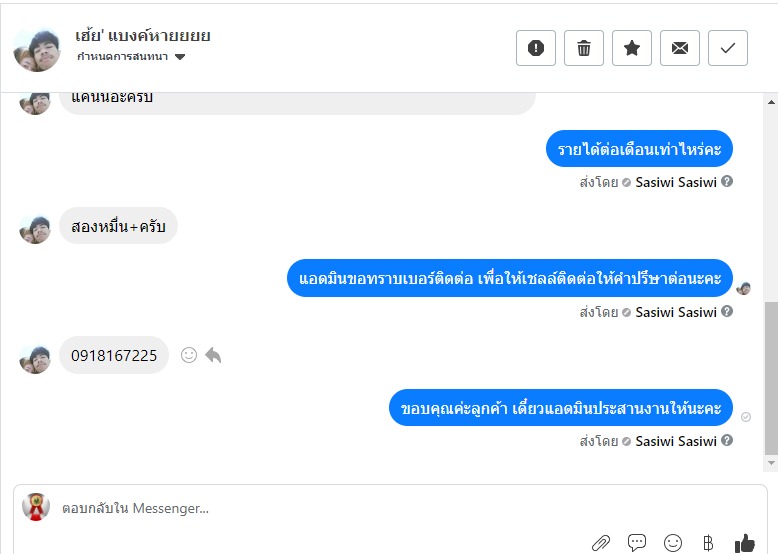
Task: Open emoji picker in reply box
Action: 673,543
